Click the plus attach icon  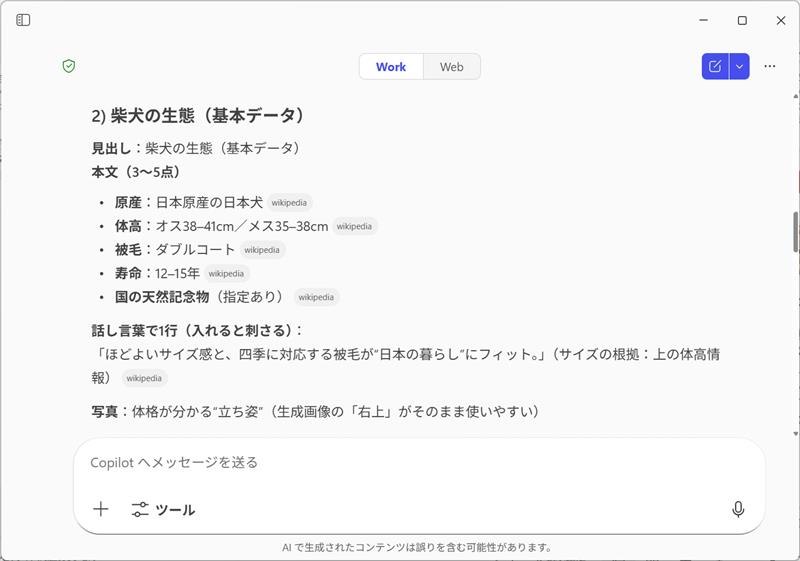tap(101, 509)
